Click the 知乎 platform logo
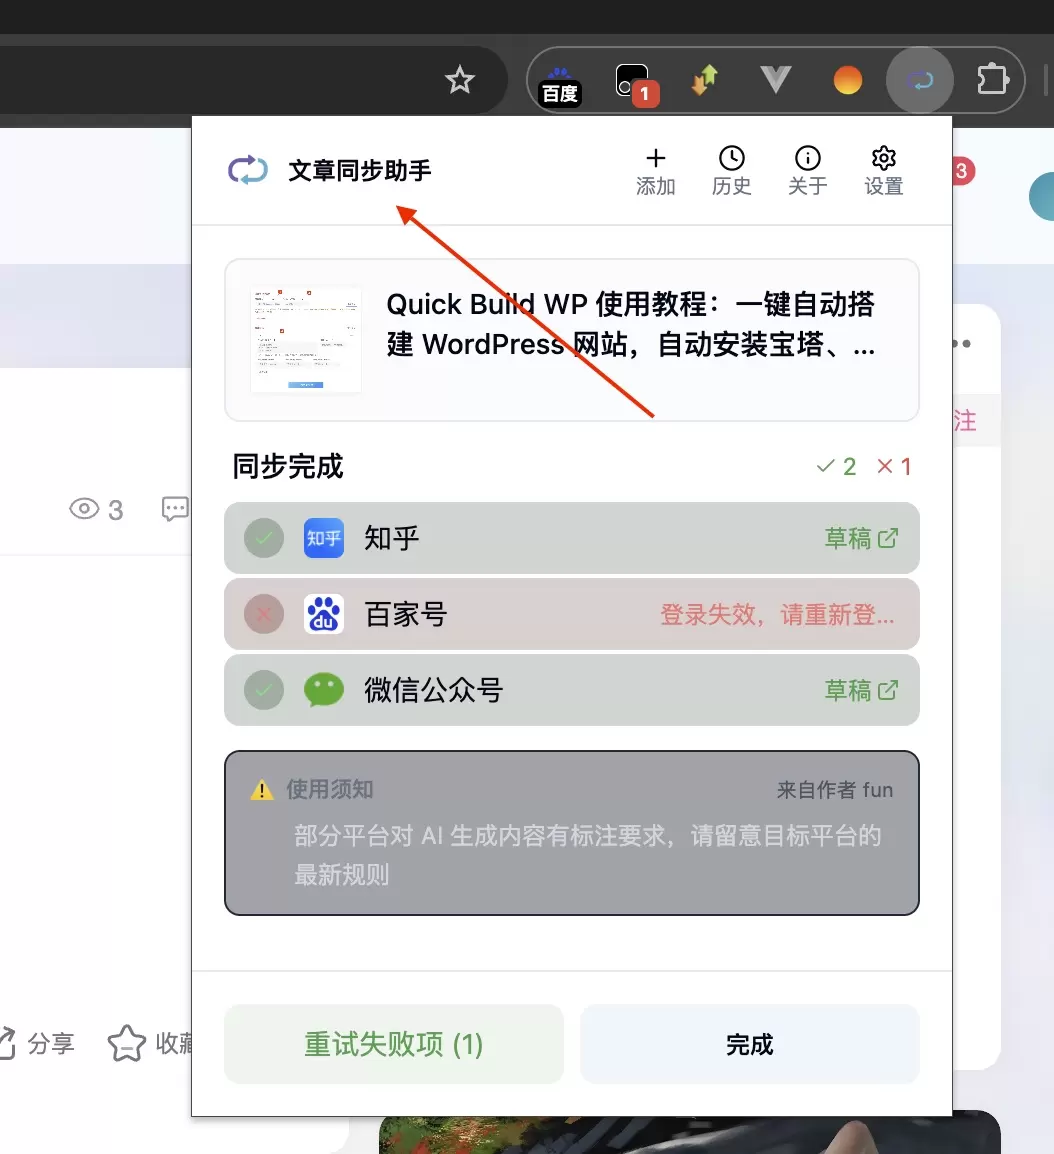The image size is (1054, 1154). pyautogui.click(x=324, y=538)
